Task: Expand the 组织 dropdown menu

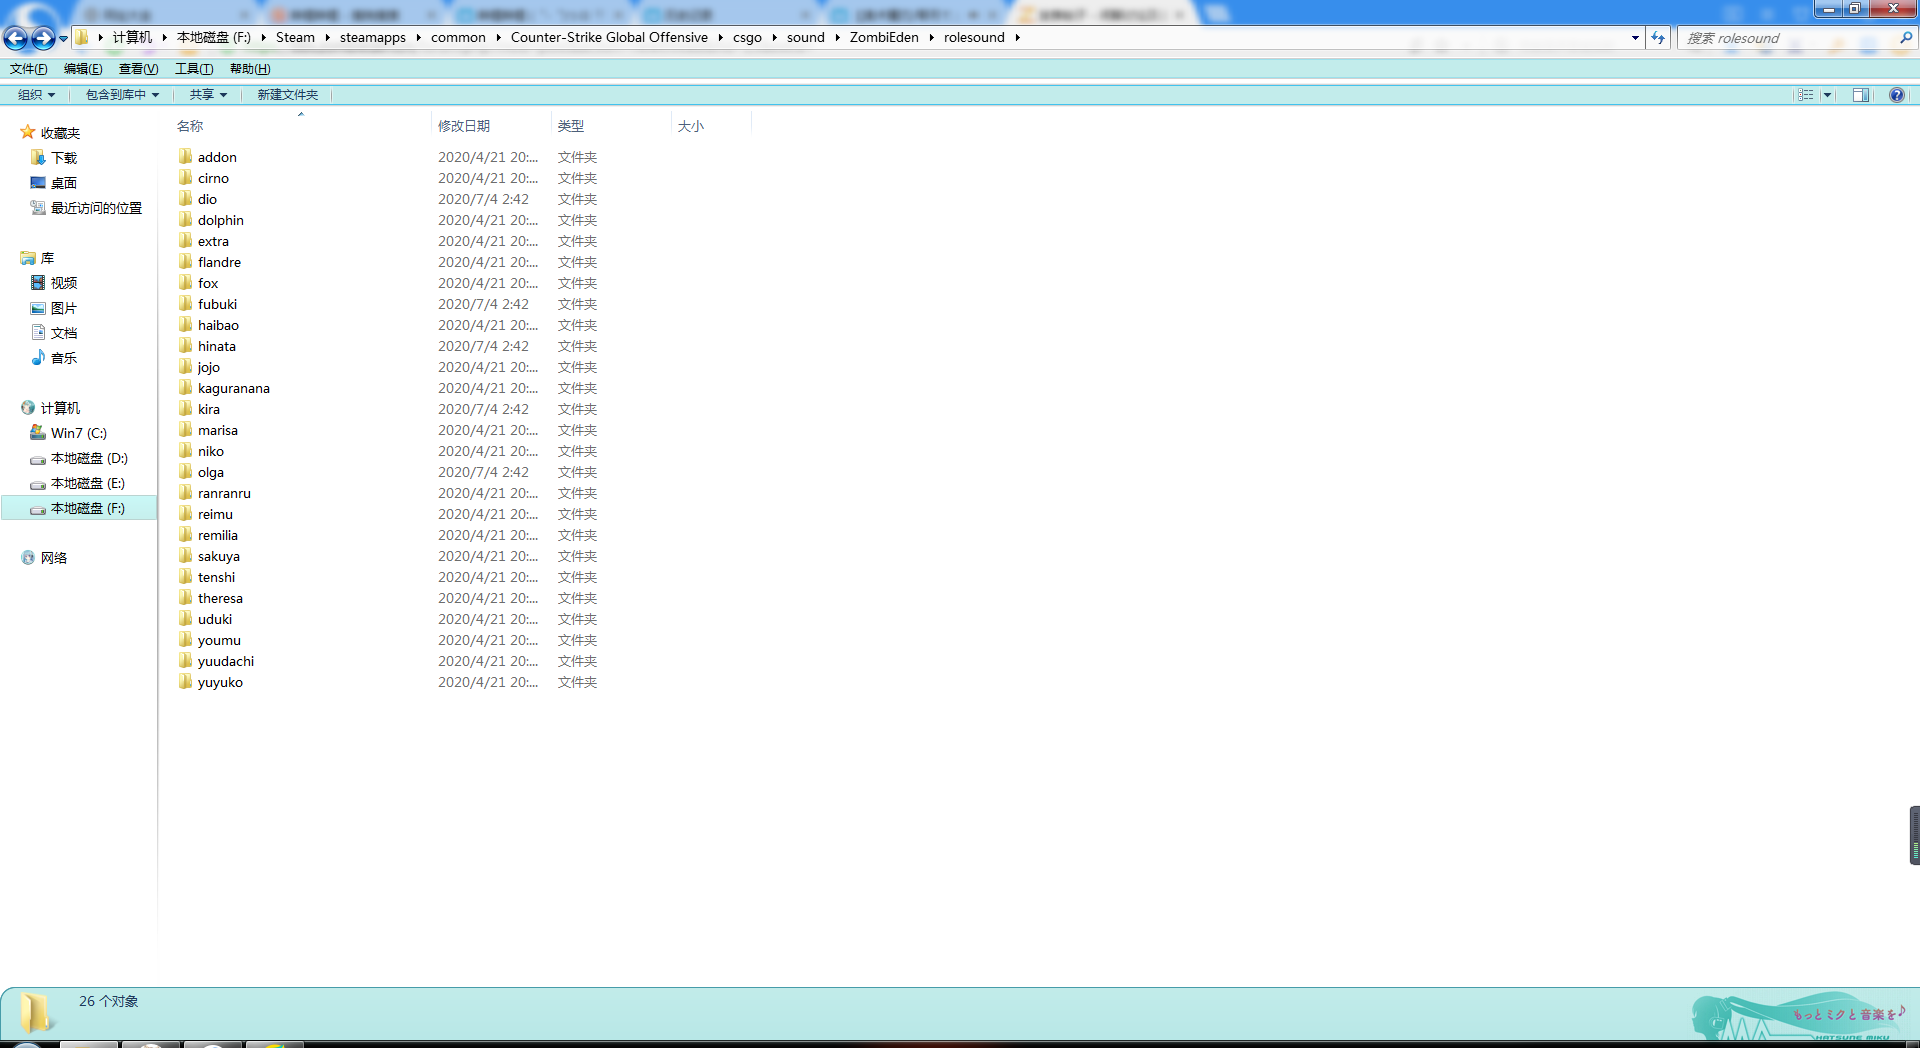Action: coord(36,95)
